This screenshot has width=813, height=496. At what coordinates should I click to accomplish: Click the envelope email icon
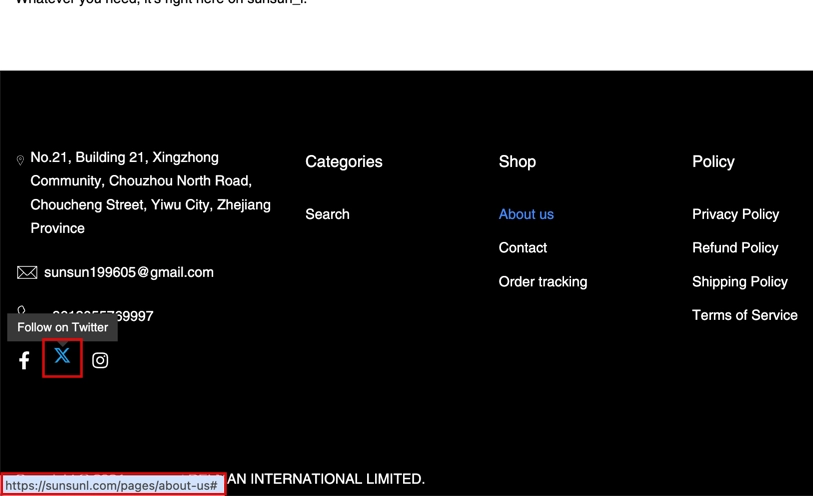(x=27, y=272)
